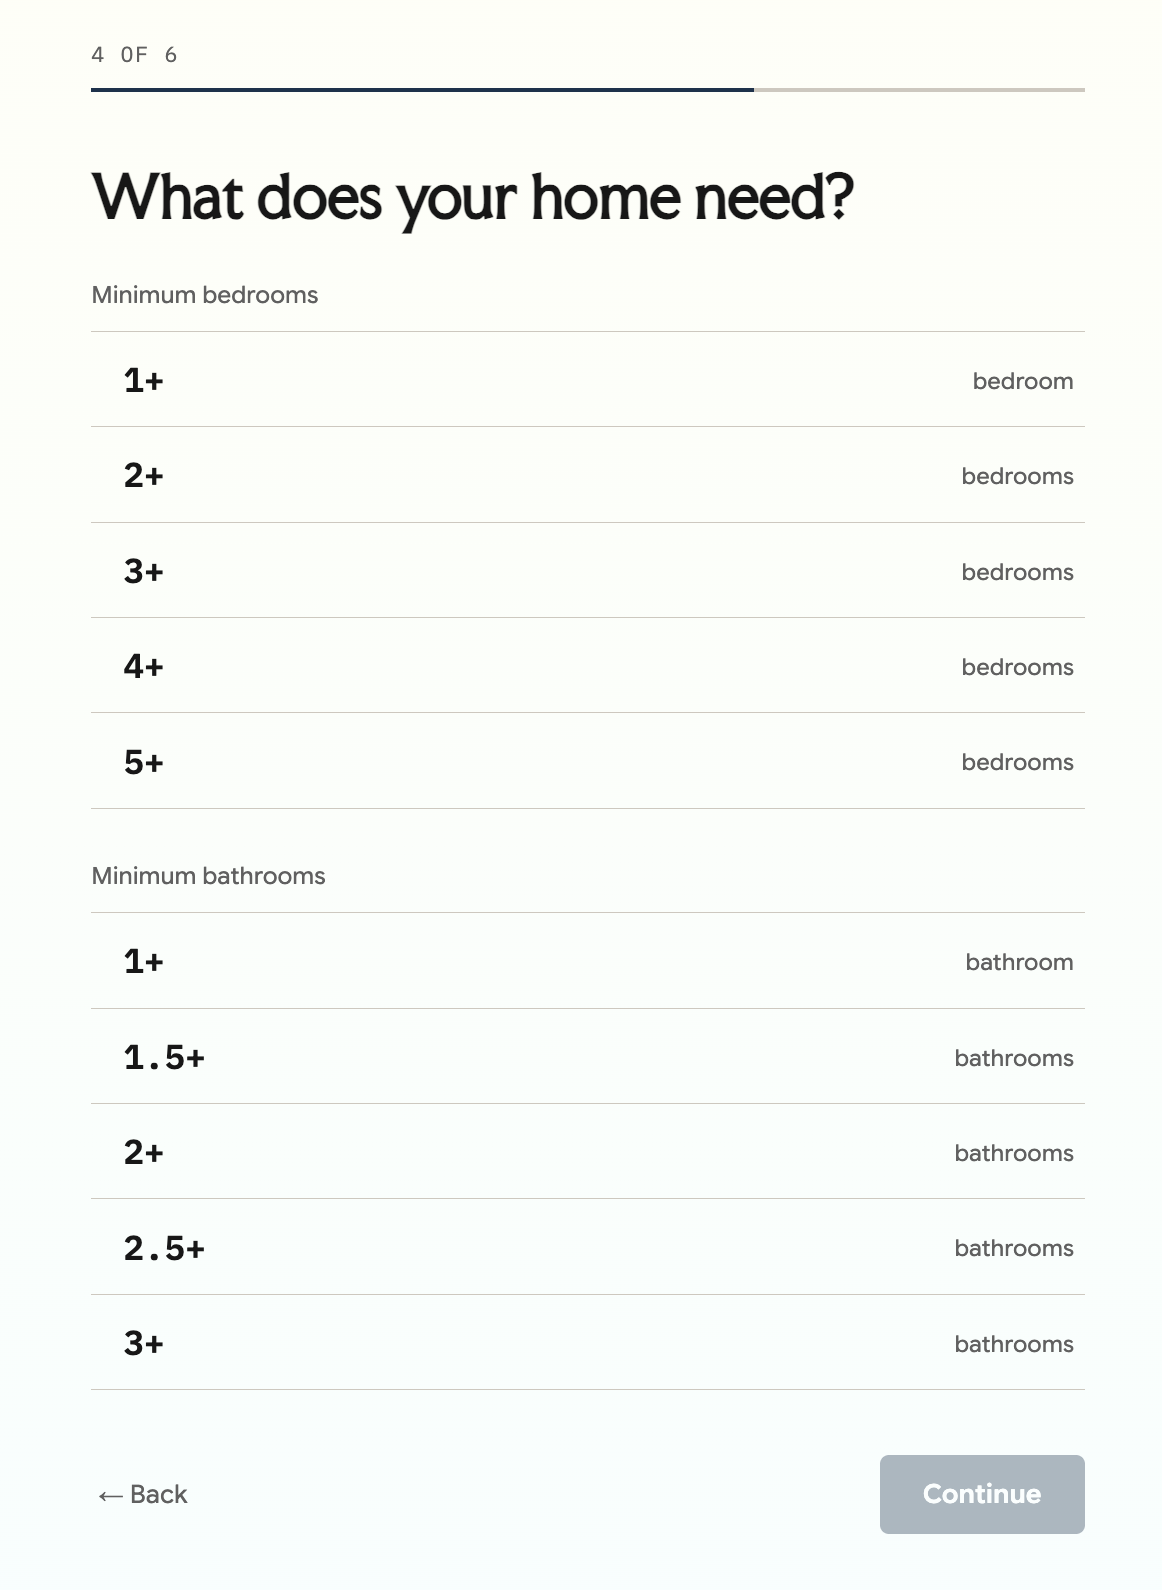Click the Minimum bedrooms label
Image resolution: width=1162 pixels, height=1590 pixels.
click(x=205, y=295)
